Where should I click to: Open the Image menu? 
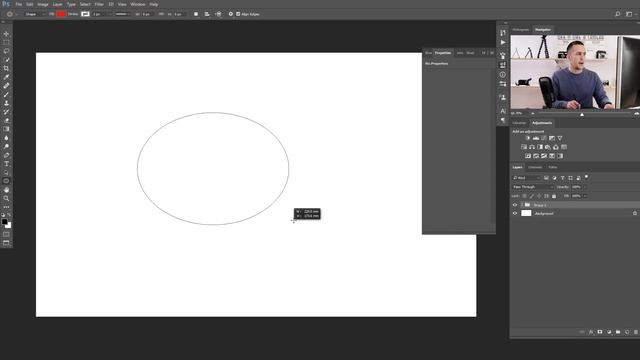click(x=43, y=4)
